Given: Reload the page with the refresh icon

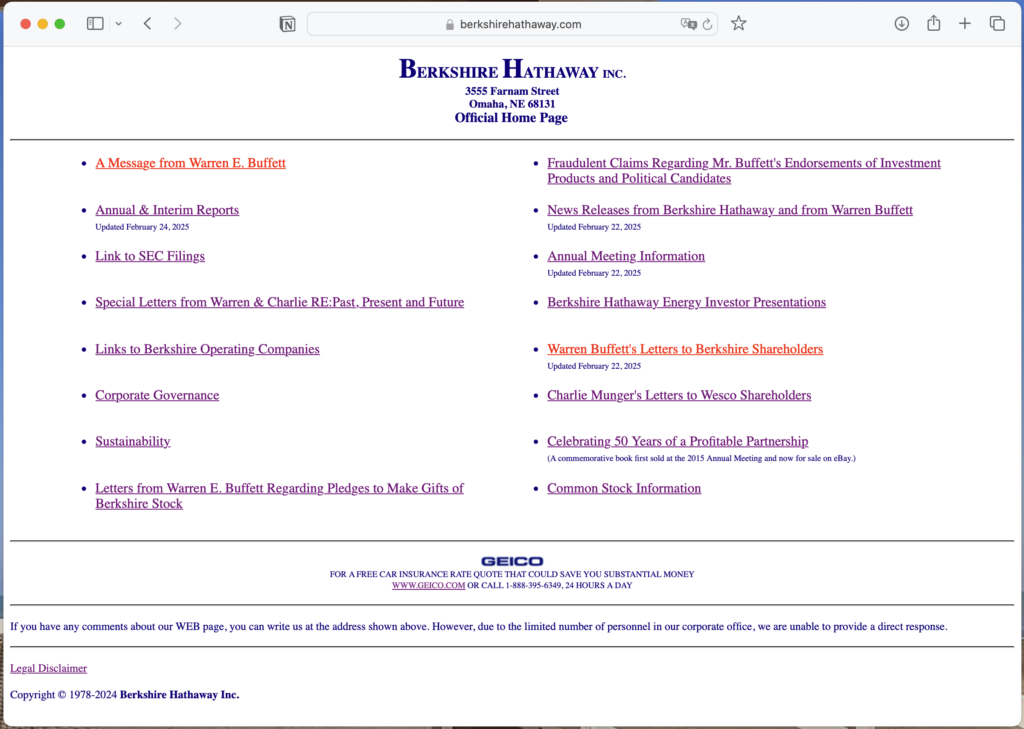Looking at the screenshot, I should (x=707, y=24).
